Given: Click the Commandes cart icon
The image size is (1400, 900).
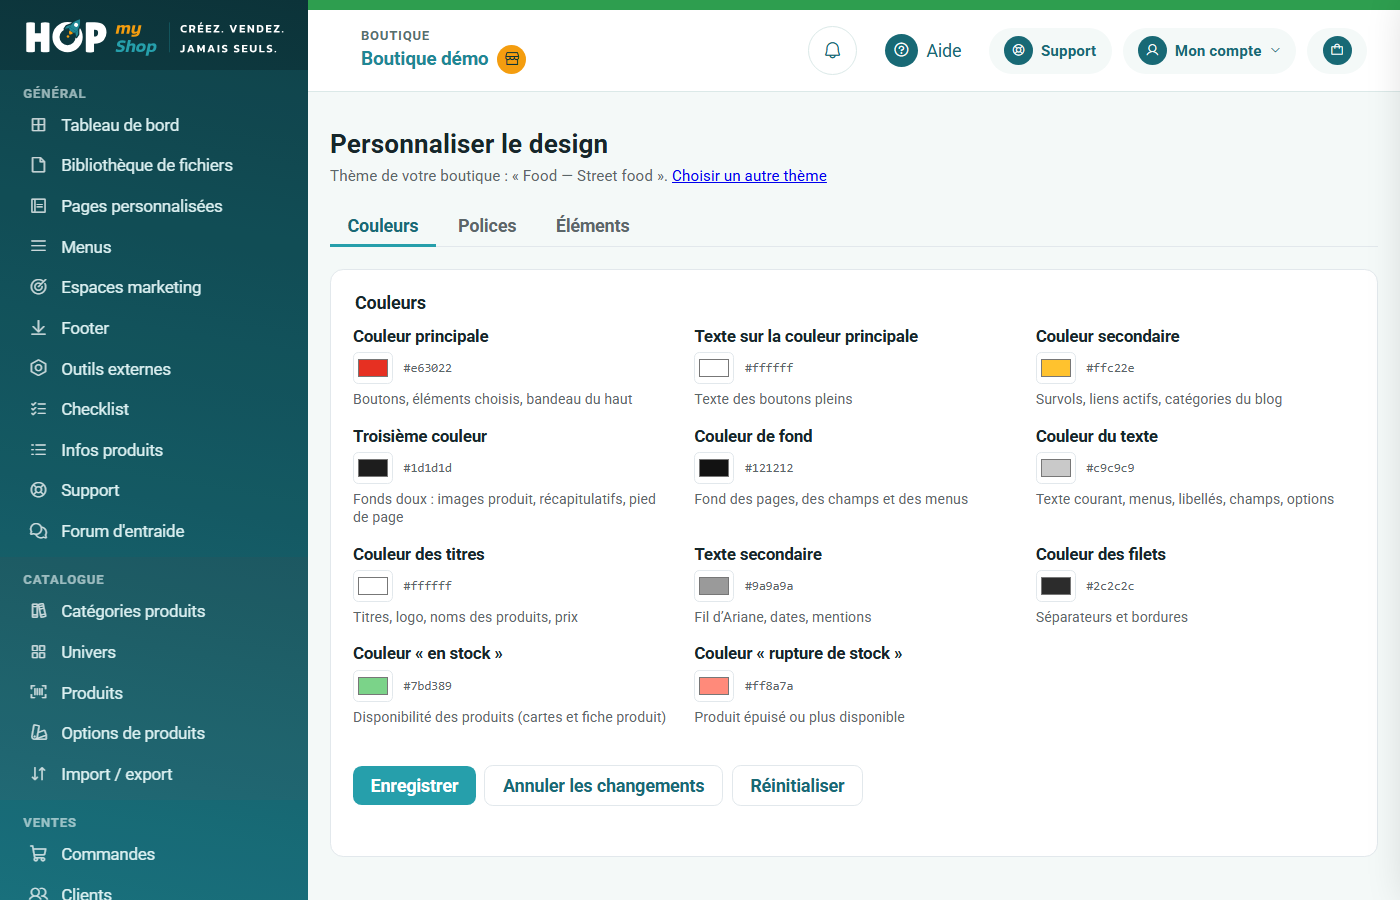Looking at the screenshot, I should (39, 854).
